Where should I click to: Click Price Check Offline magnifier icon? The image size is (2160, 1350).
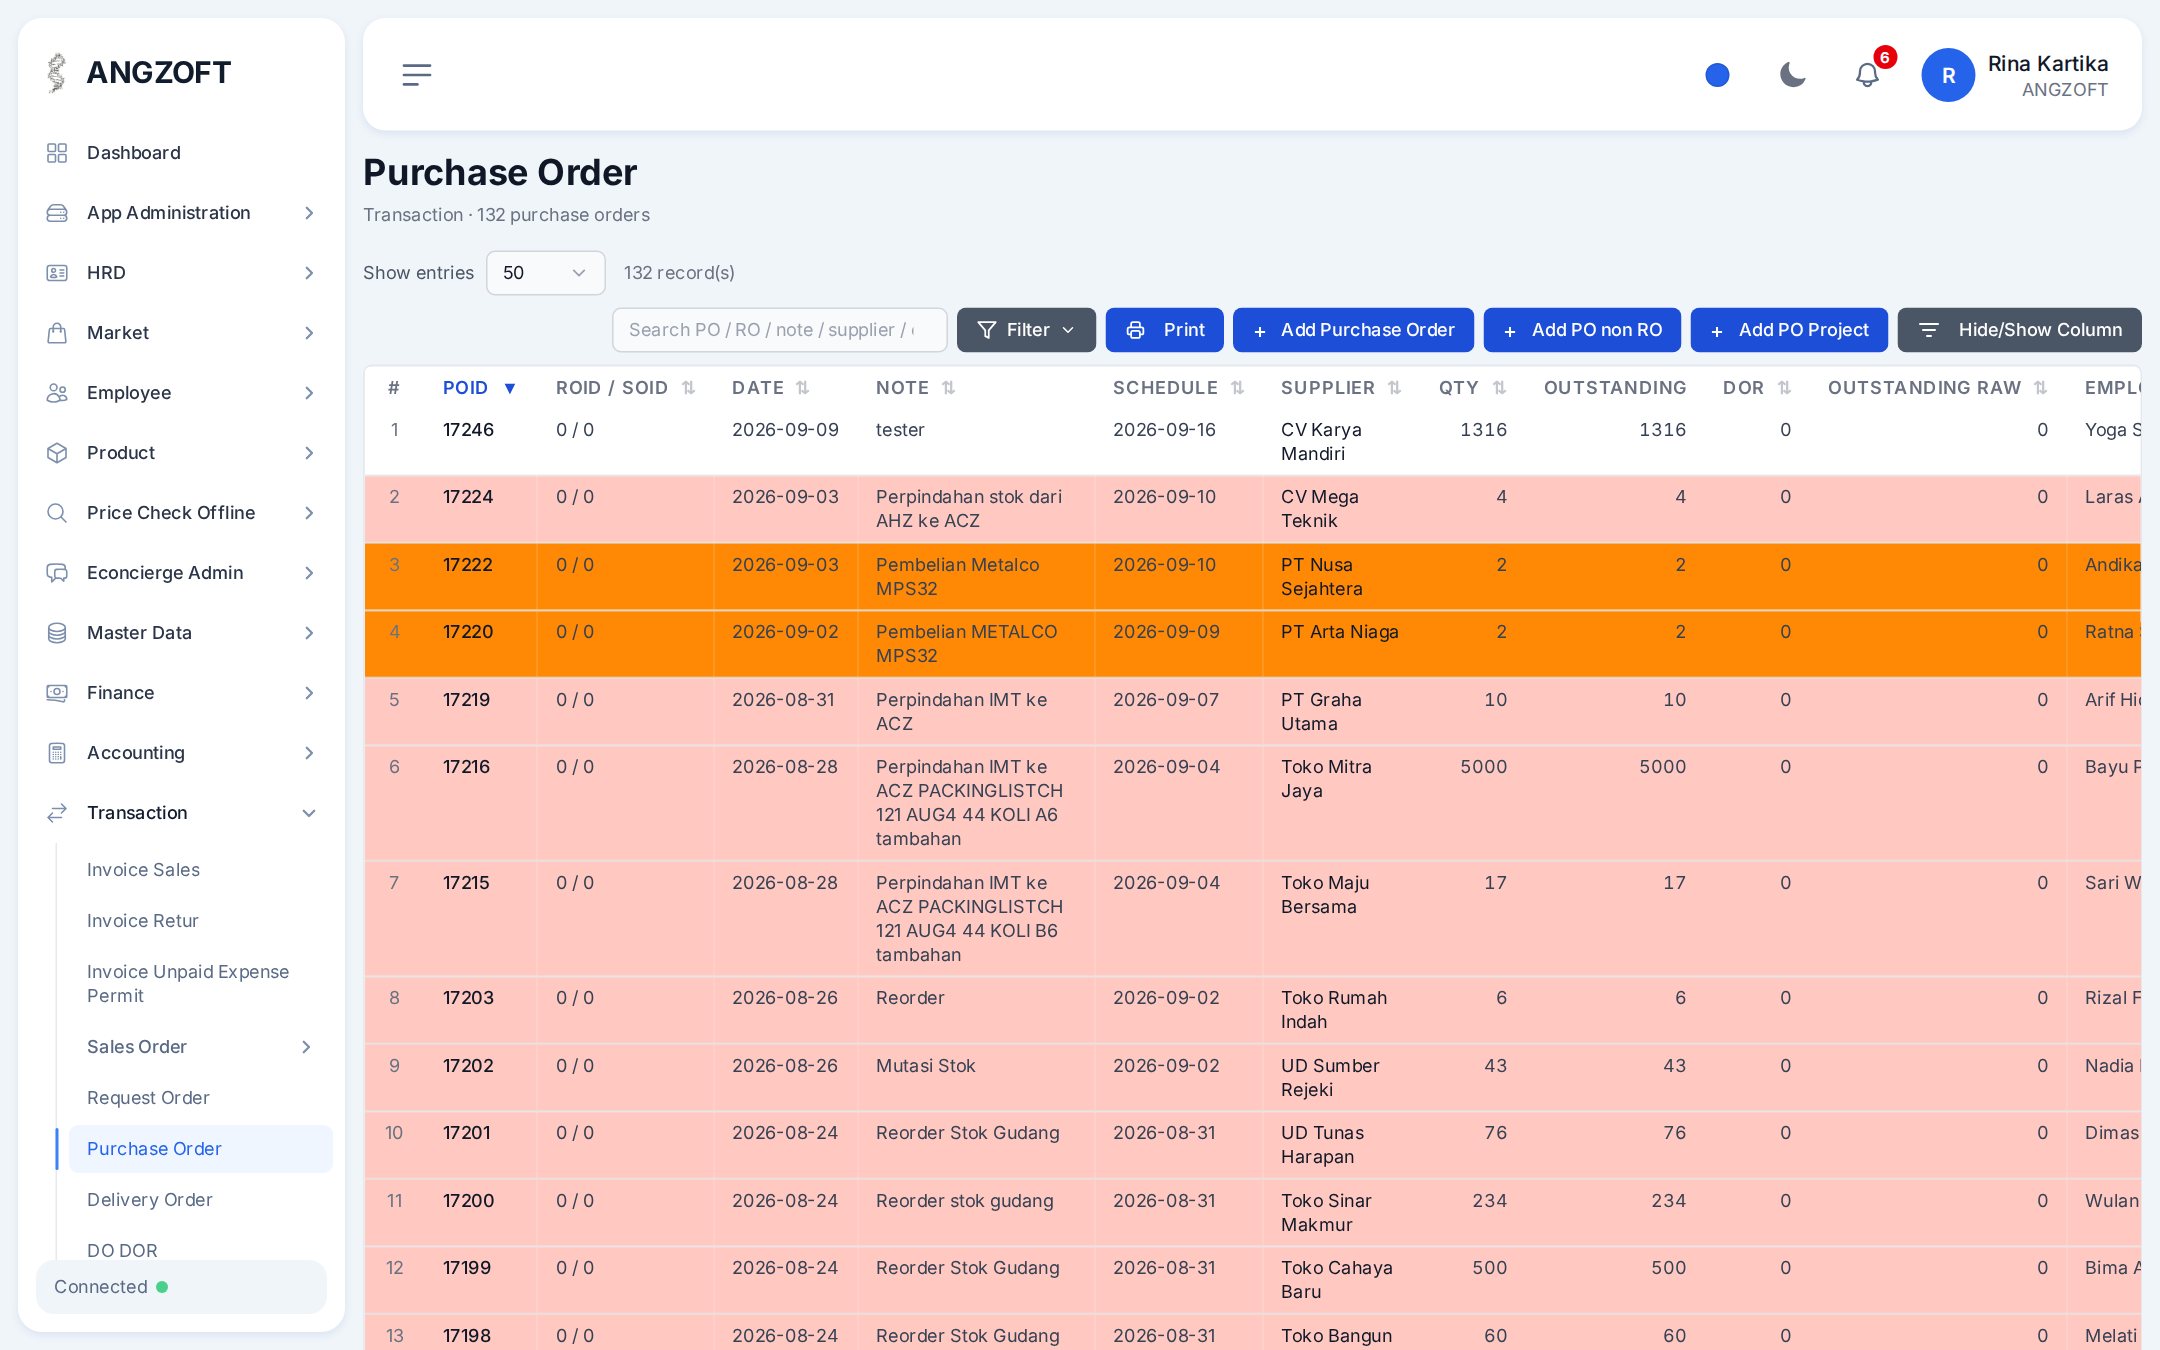tap(57, 513)
